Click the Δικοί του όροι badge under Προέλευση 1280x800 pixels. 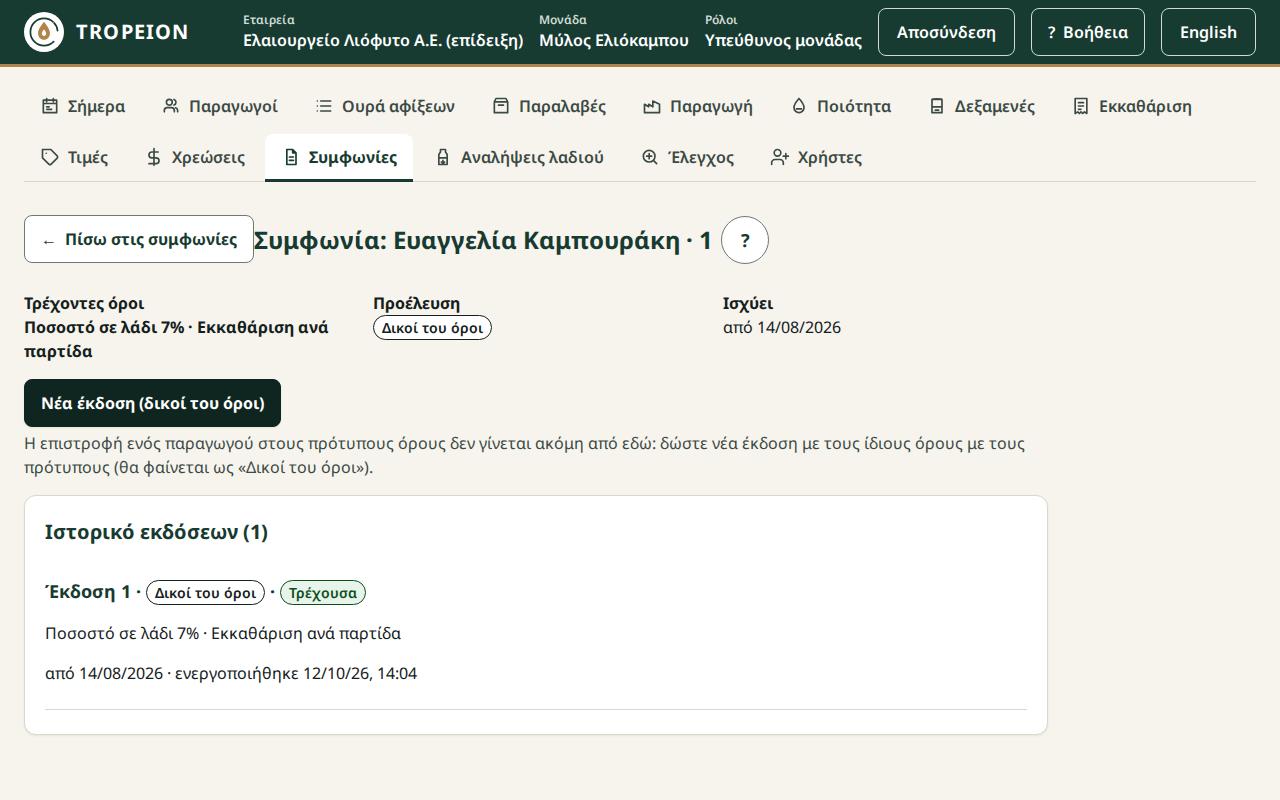pyautogui.click(x=432, y=328)
